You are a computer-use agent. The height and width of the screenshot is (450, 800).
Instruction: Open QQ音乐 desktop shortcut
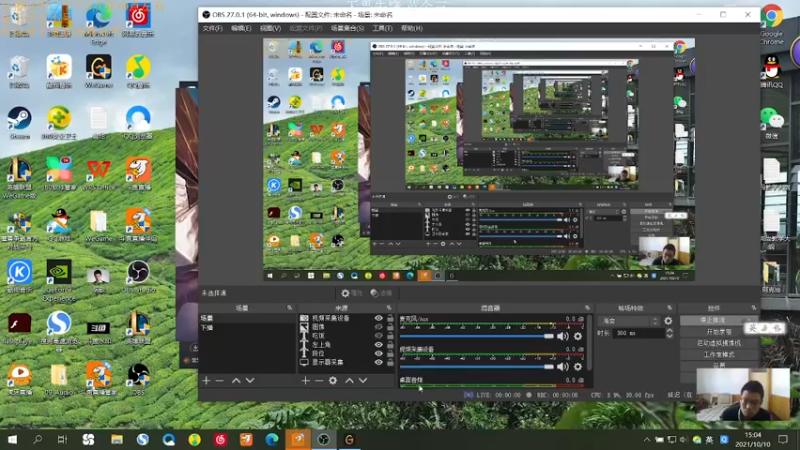coord(138,71)
